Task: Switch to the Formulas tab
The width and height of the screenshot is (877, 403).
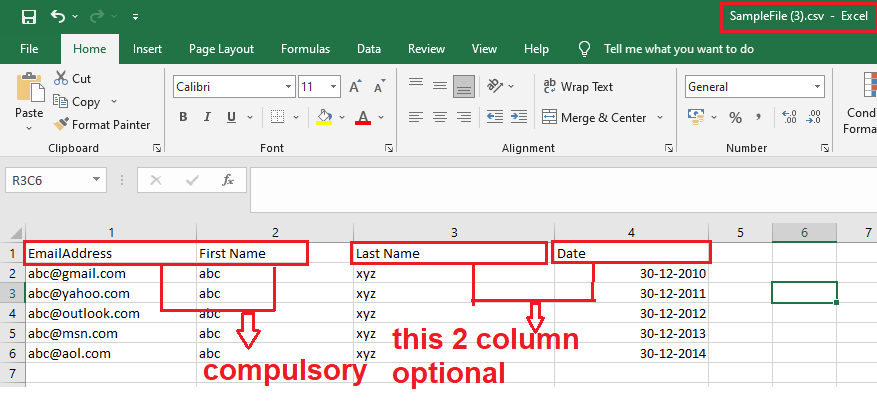Action: [305, 48]
